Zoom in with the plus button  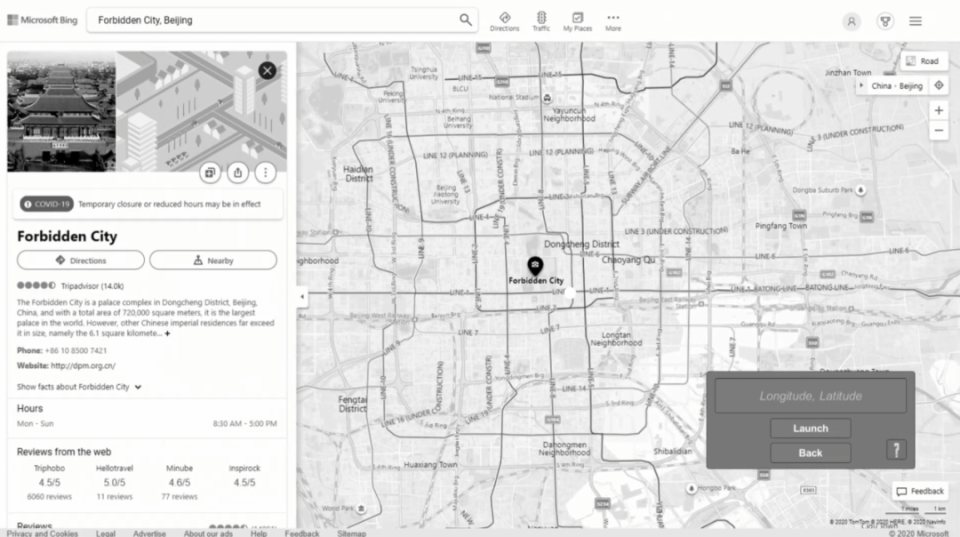[939, 111]
